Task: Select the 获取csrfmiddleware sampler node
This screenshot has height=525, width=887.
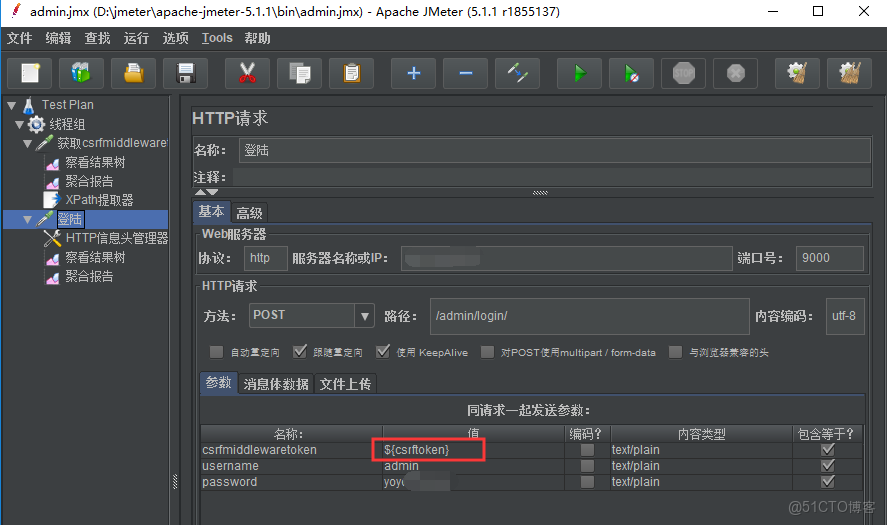Action: click(x=112, y=143)
